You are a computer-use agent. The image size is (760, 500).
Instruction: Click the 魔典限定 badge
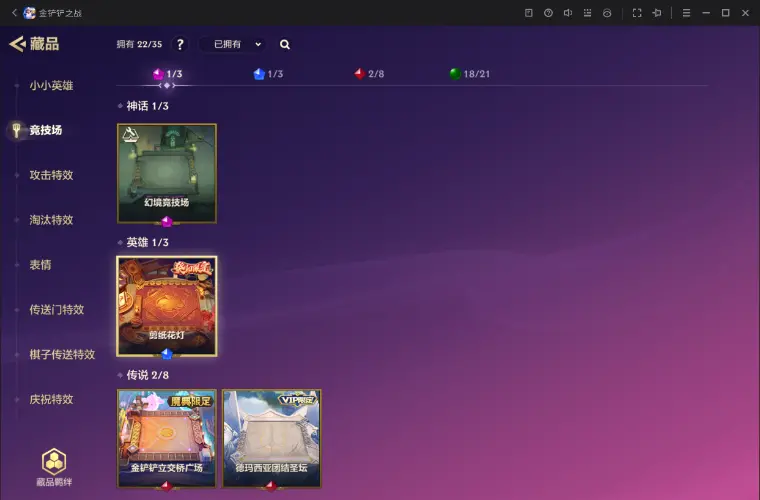(x=191, y=401)
